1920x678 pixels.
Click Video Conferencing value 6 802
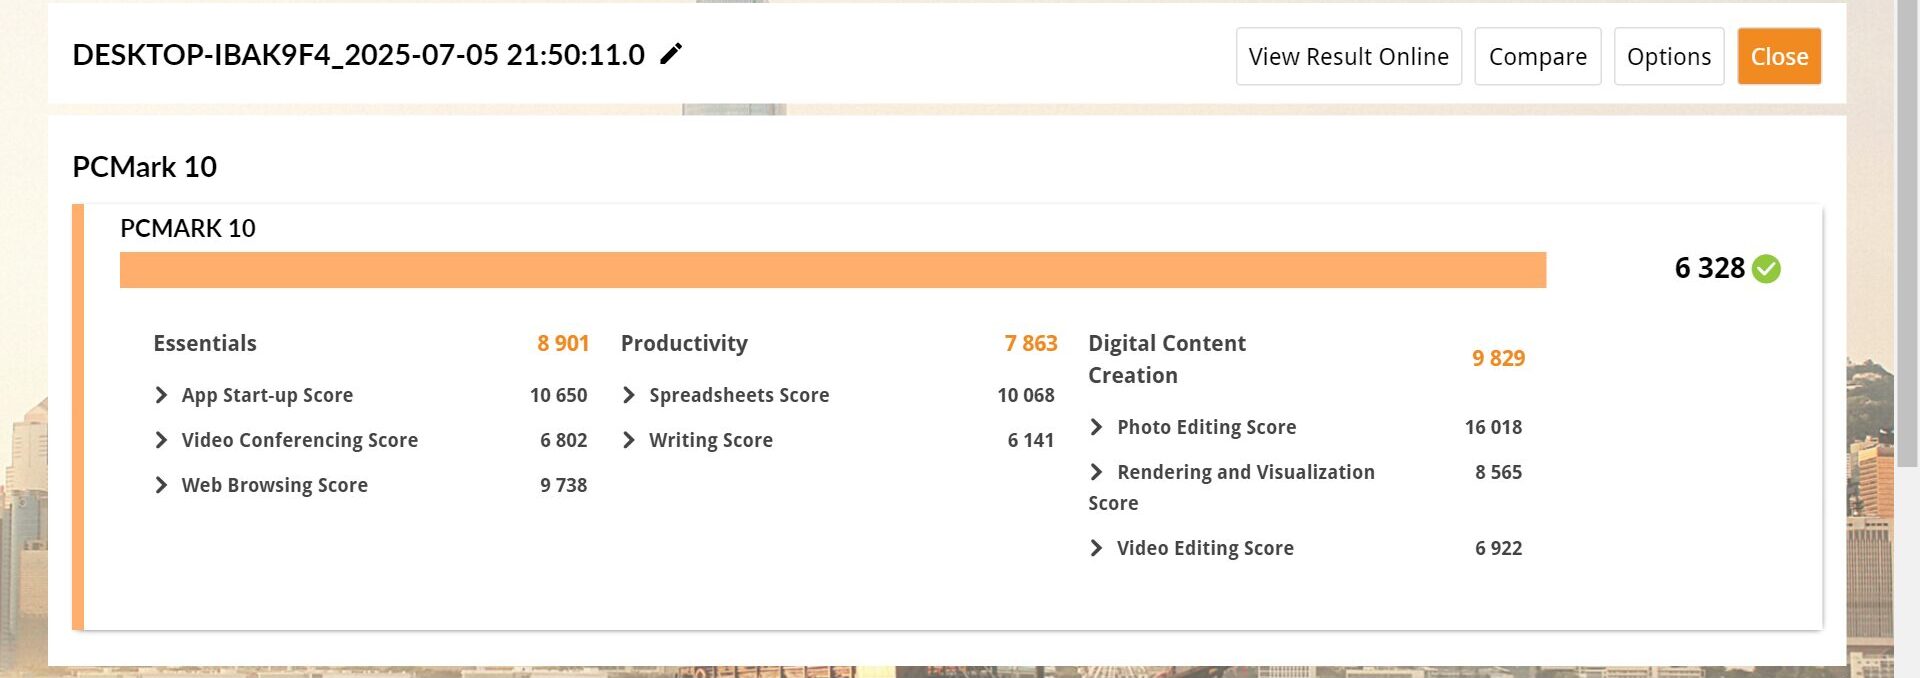coord(564,440)
